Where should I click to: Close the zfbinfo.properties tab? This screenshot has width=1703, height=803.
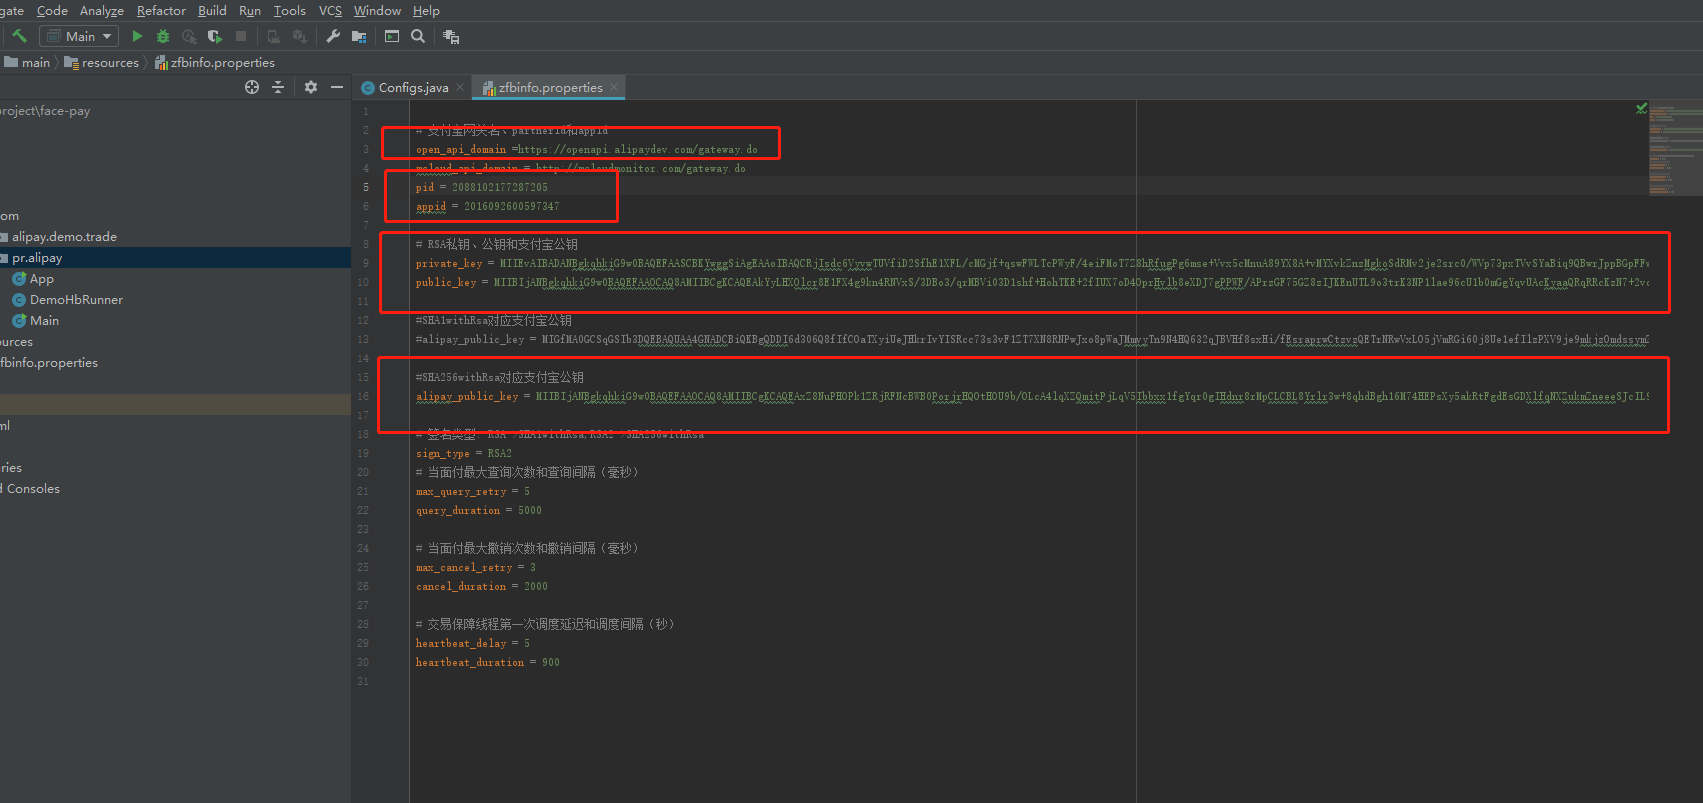pos(614,88)
